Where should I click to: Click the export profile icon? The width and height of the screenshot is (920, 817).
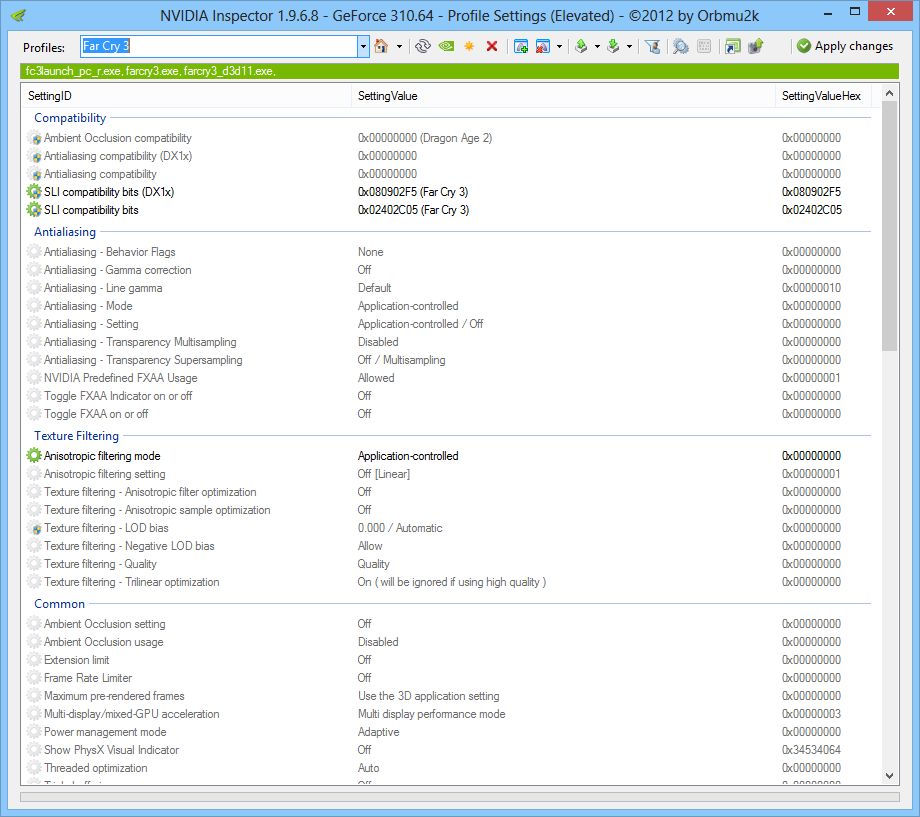click(x=581, y=46)
